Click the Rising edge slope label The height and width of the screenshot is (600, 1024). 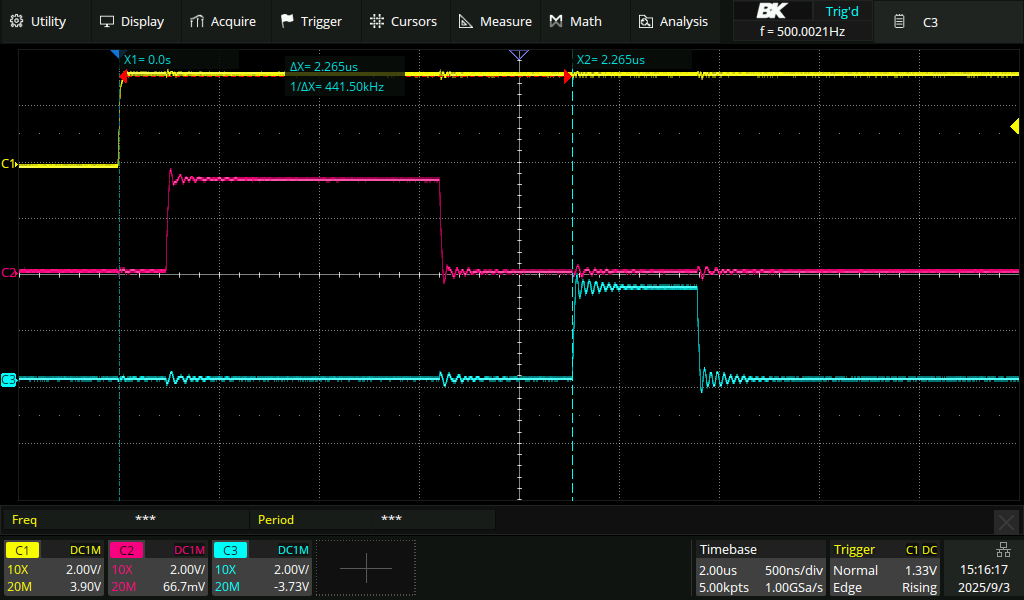(920, 588)
